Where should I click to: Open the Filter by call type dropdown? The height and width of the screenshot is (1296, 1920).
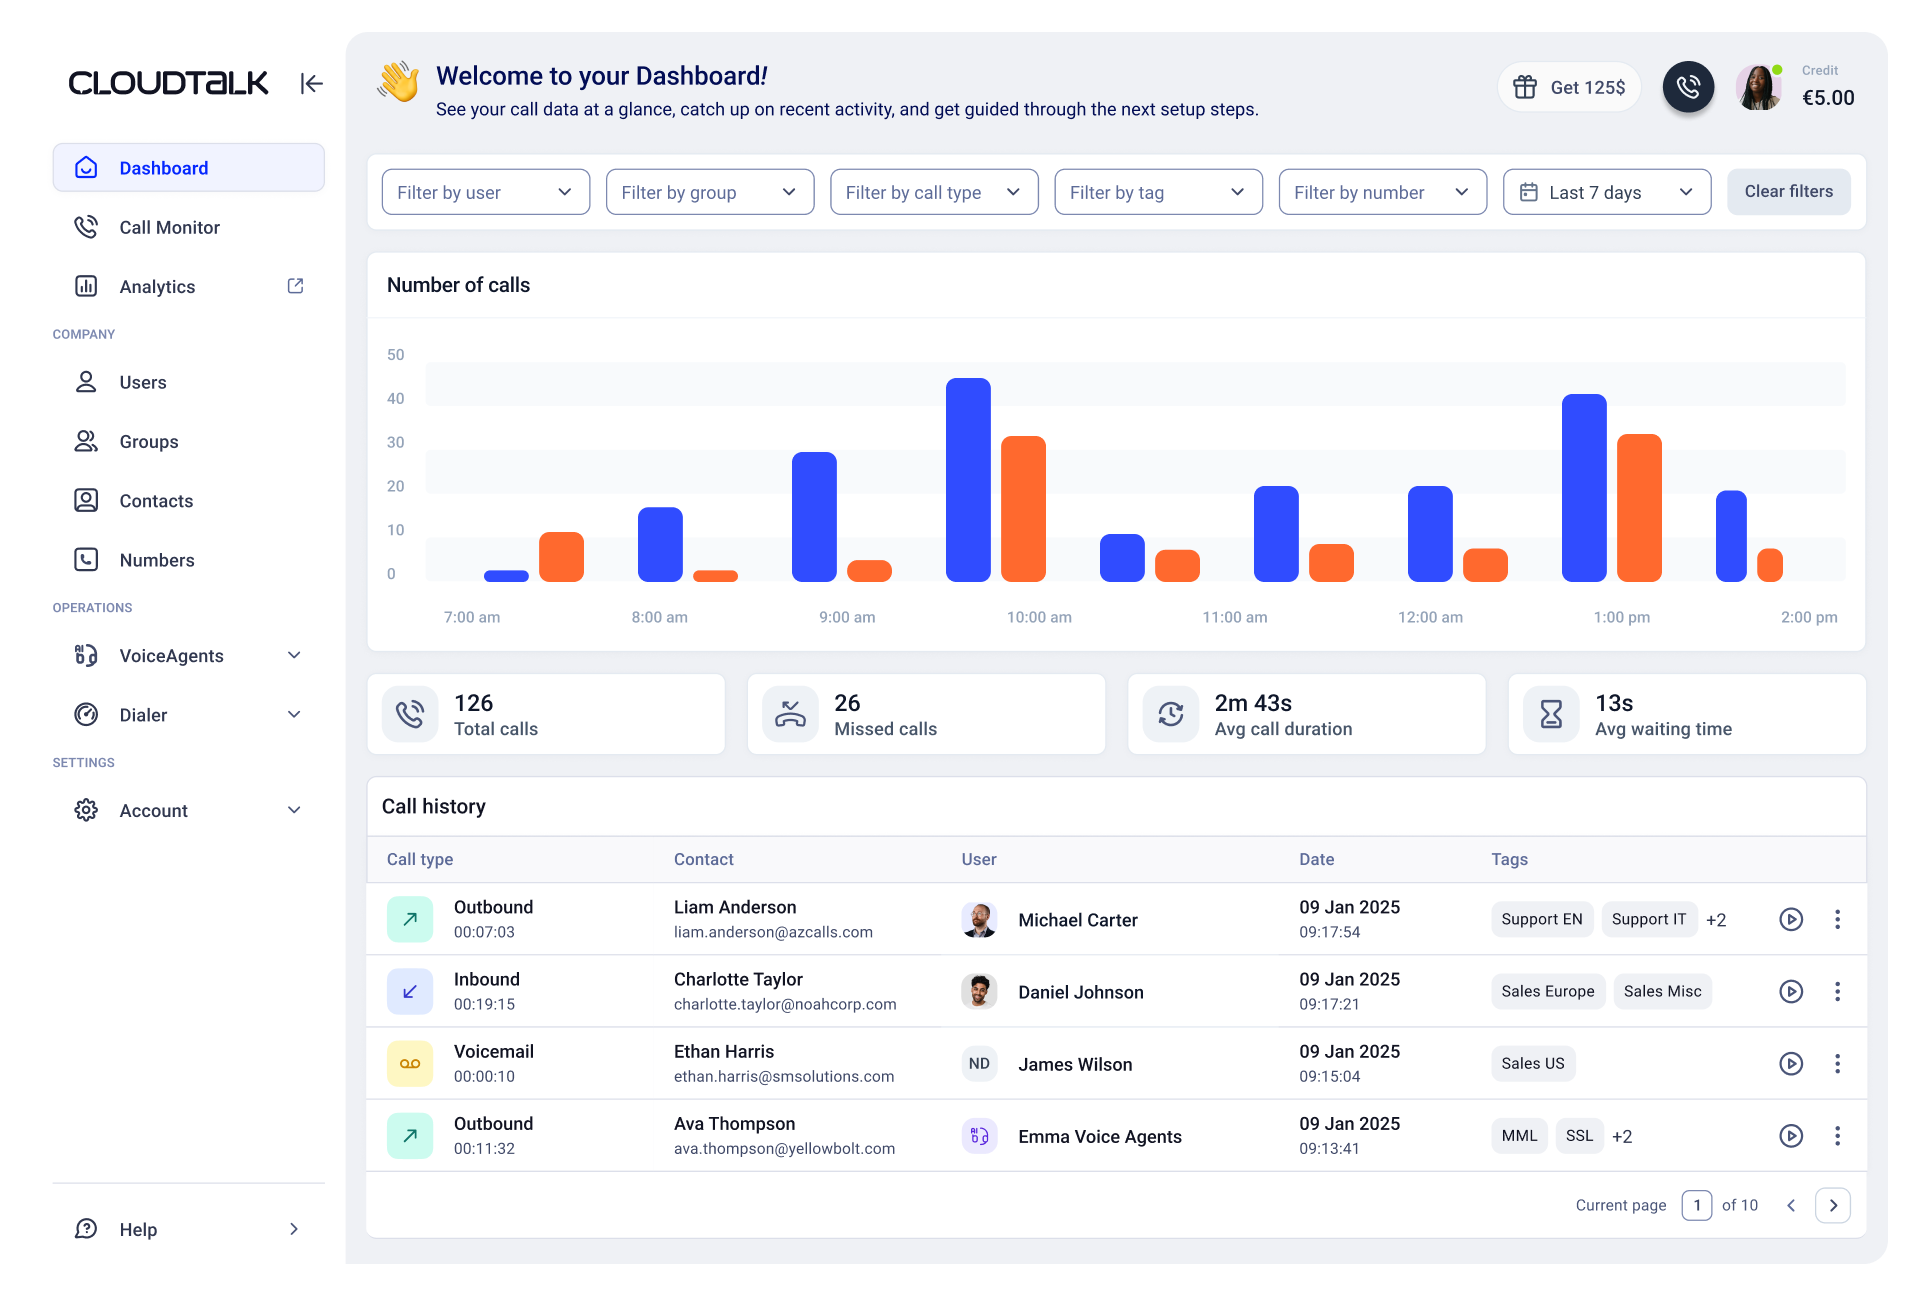point(933,192)
